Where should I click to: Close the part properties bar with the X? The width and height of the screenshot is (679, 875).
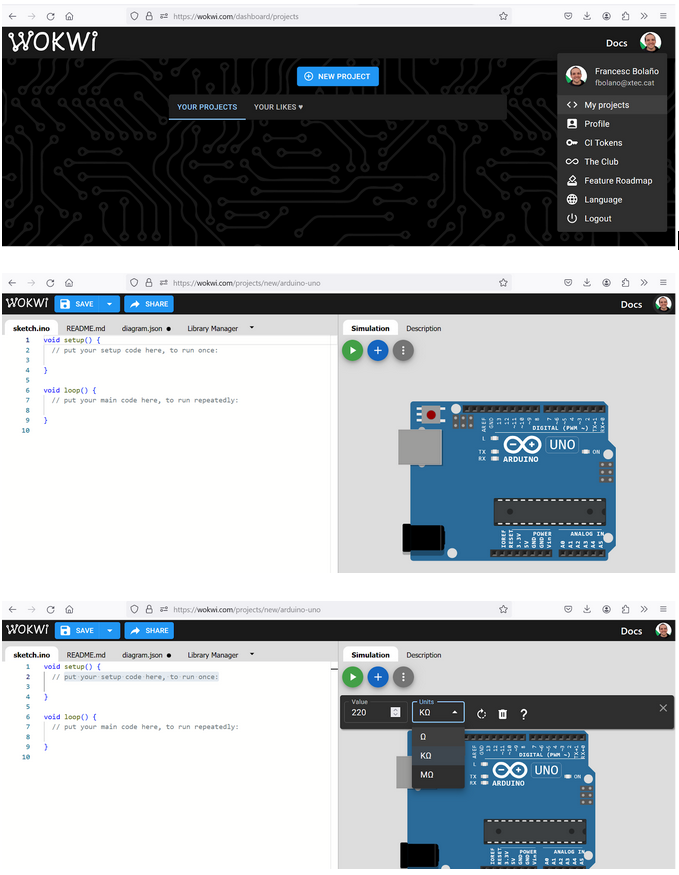pyautogui.click(x=662, y=708)
